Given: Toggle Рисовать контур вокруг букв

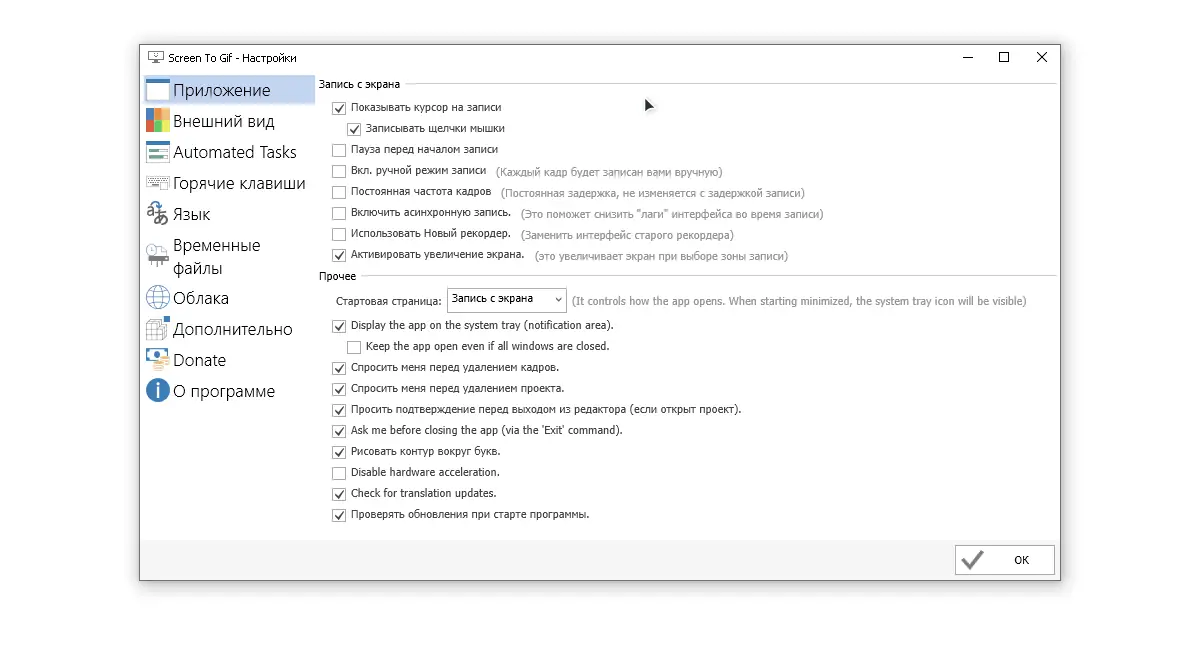Looking at the screenshot, I should [x=339, y=452].
